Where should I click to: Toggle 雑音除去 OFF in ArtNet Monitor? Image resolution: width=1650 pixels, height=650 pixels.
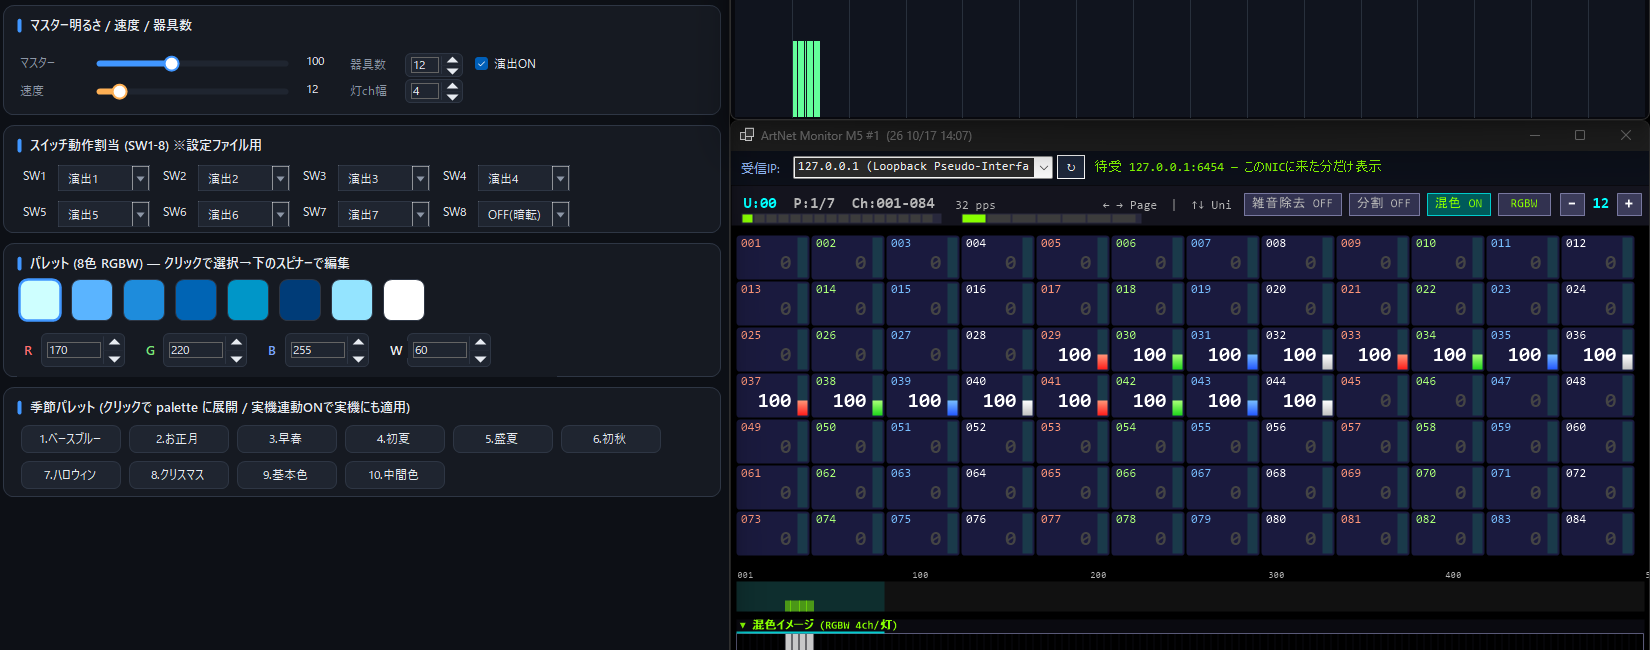(x=1292, y=203)
